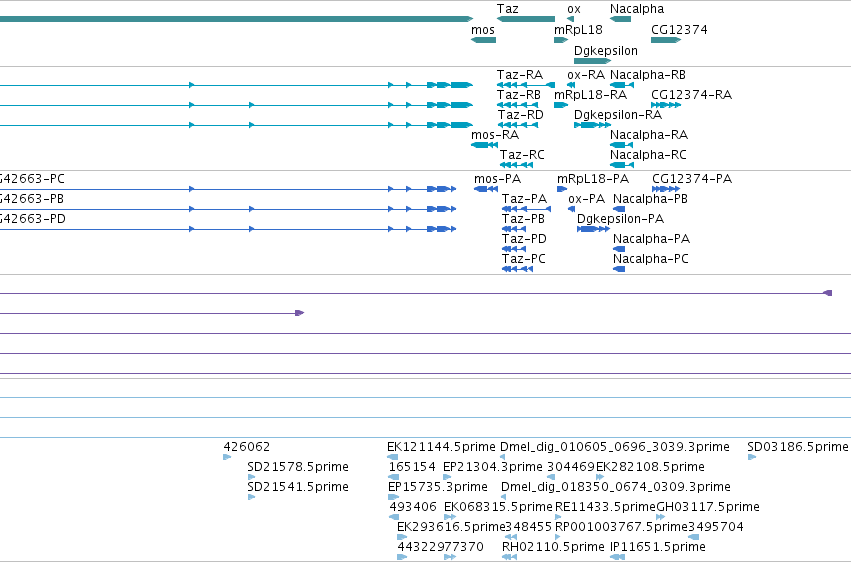The image size is (851, 562).
Task: Click the Taz-RA transcript label
Action: coord(520,74)
